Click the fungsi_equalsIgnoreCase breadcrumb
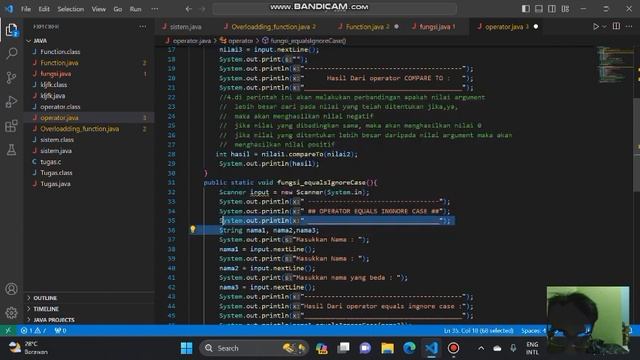The height and width of the screenshot is (360, 640). [x=304, y=41]
